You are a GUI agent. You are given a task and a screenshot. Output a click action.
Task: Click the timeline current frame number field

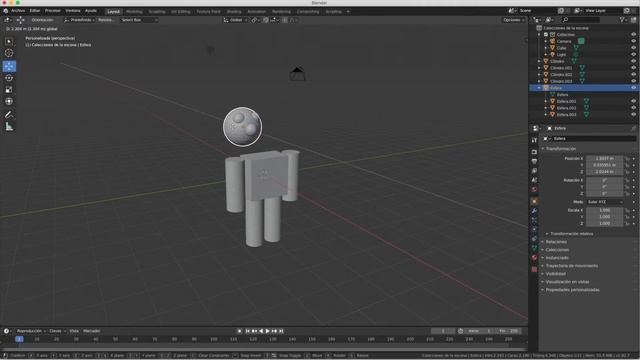[x=443, y=331]
